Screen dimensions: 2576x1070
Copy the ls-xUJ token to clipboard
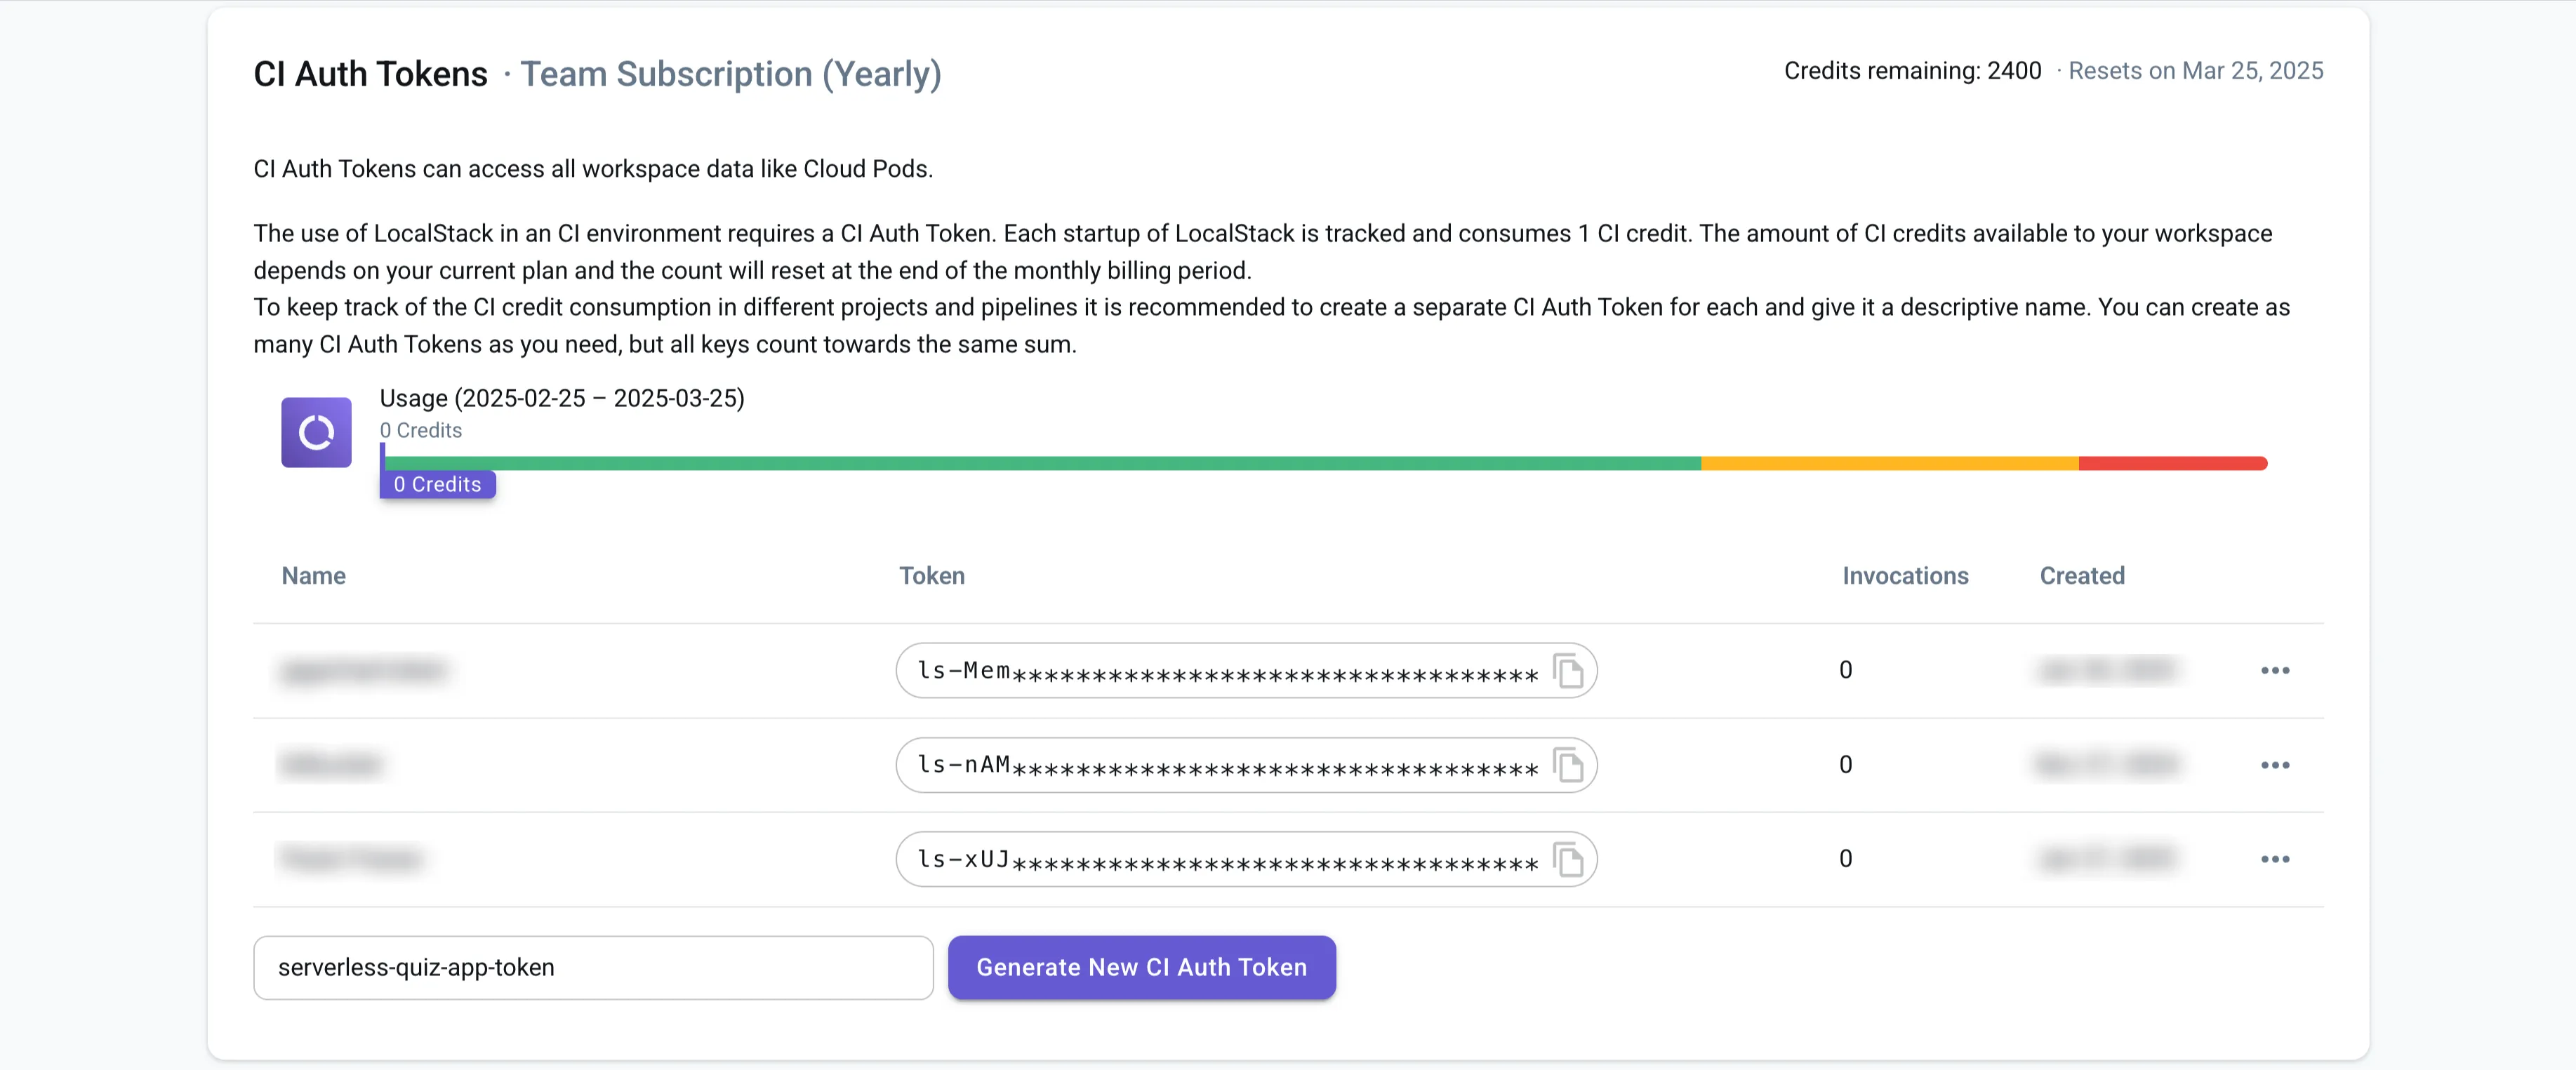(1568, 859)
